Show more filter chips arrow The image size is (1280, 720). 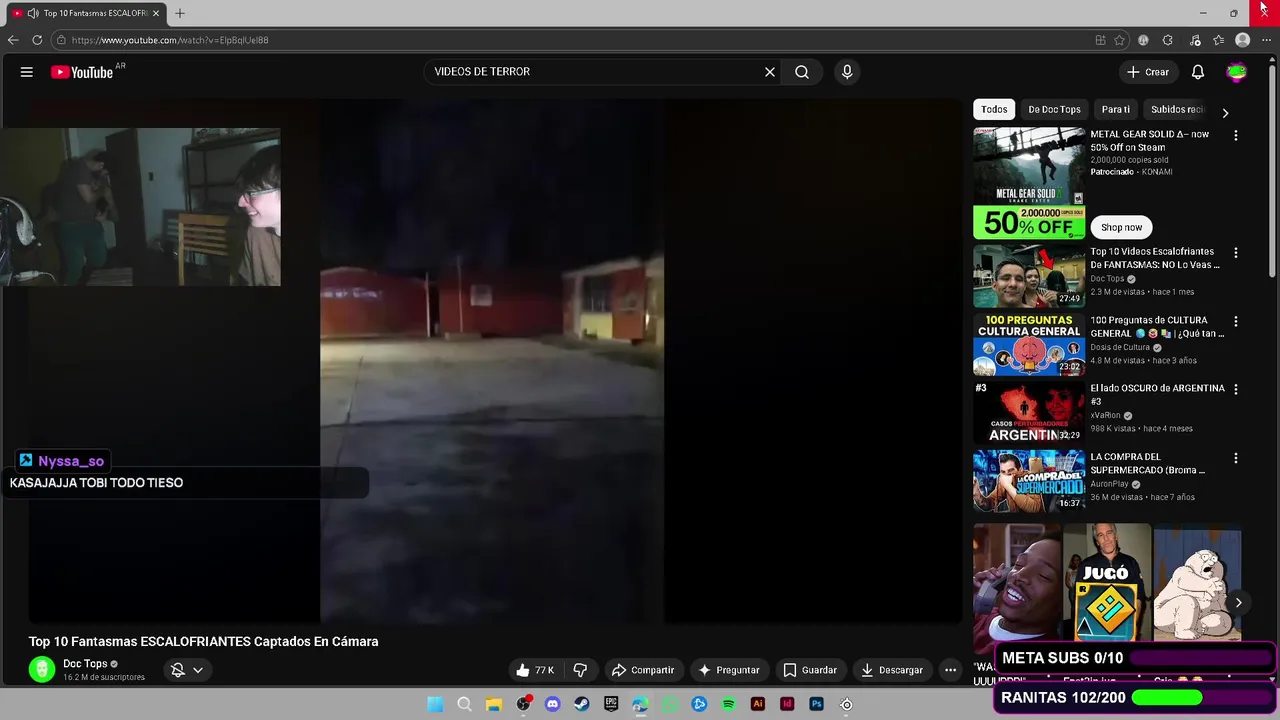tap(1225, 112)
